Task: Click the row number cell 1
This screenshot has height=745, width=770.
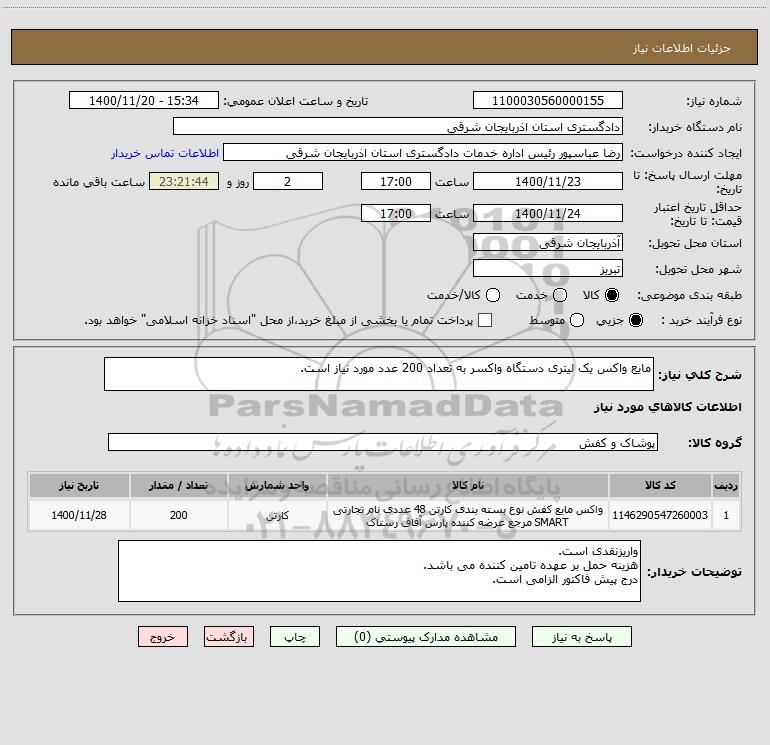Action: tap(726, 515)
